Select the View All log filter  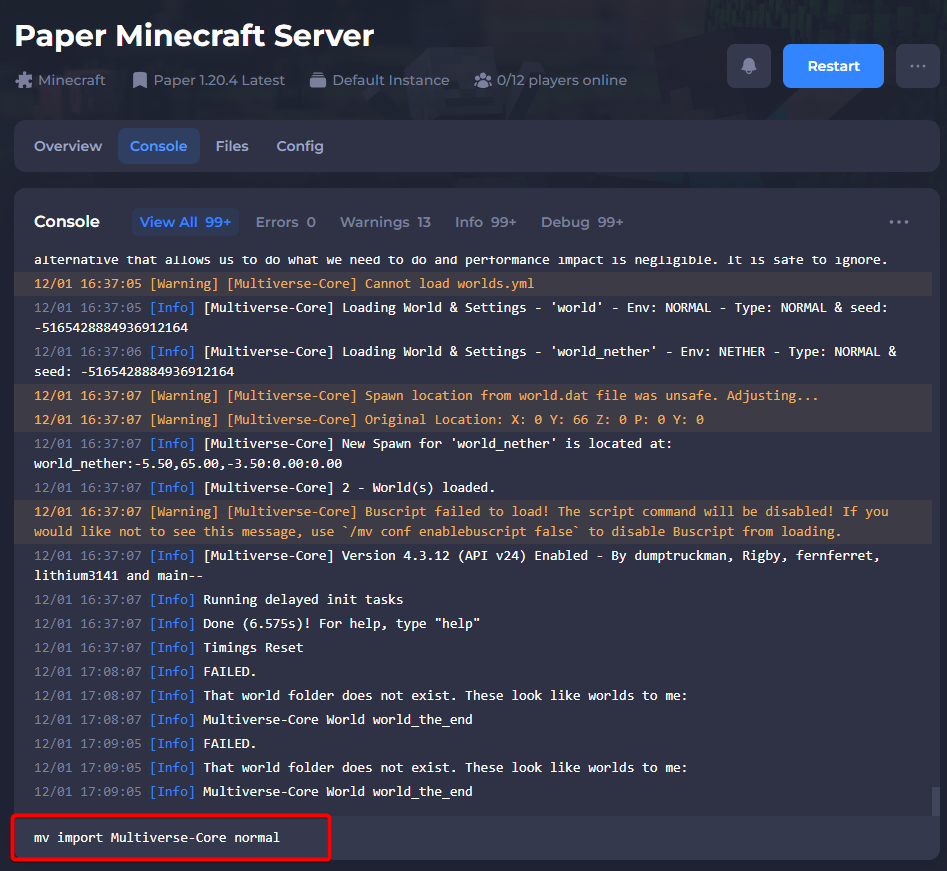click(185, 222)
